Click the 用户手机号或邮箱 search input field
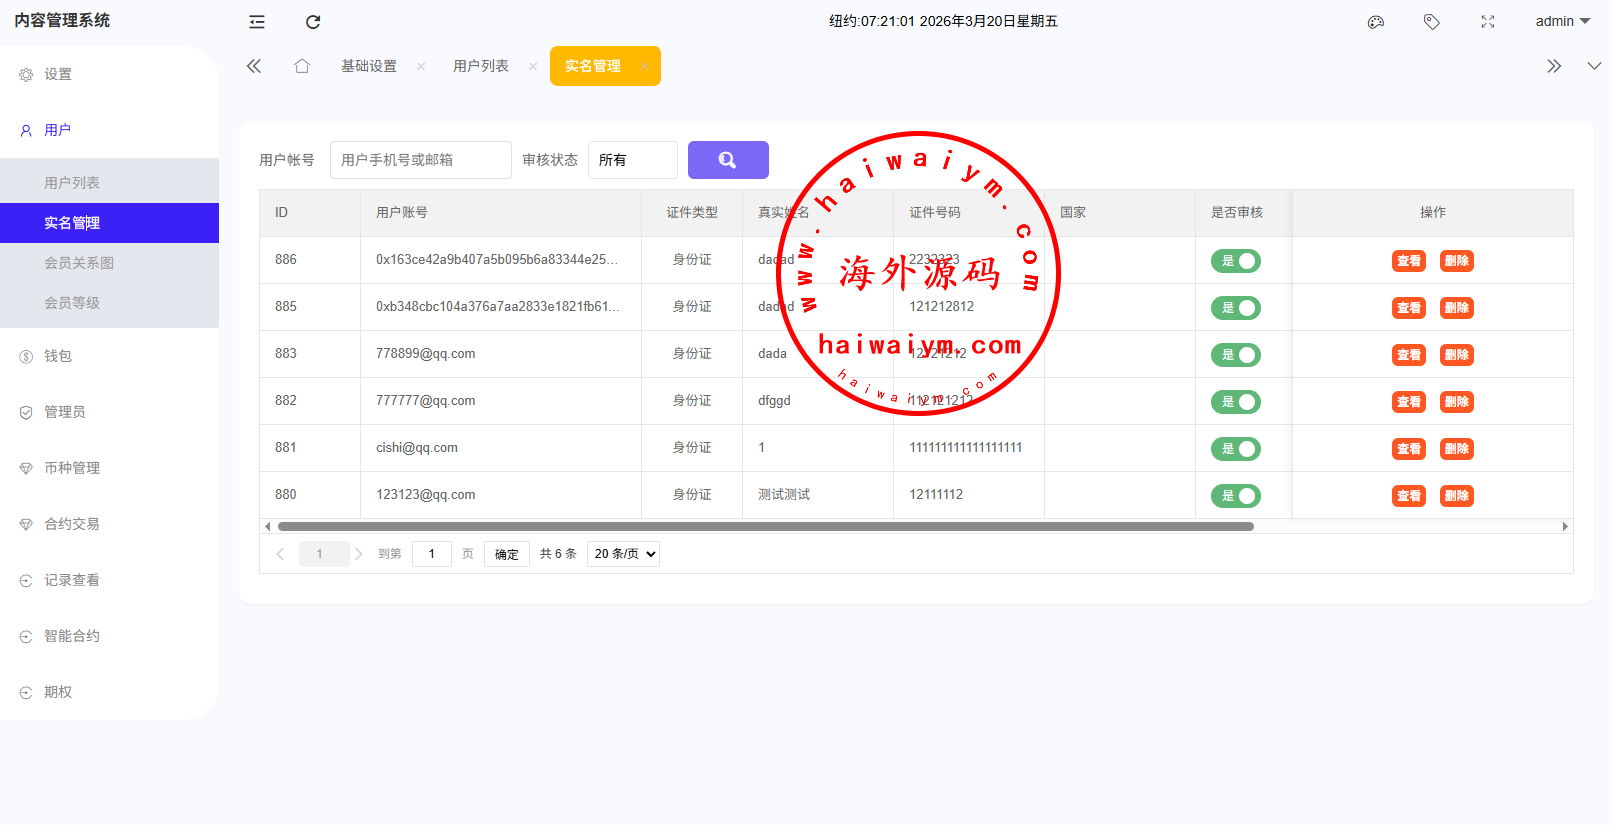Screen dimensions: 1612x825 420,160
